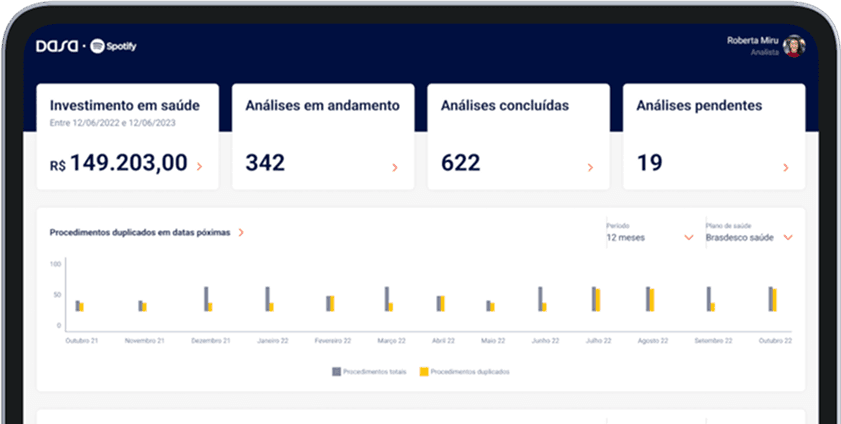Open arrow on Análises em andamento card
Viewport: 841px width, 424px height.
[395, 168]
